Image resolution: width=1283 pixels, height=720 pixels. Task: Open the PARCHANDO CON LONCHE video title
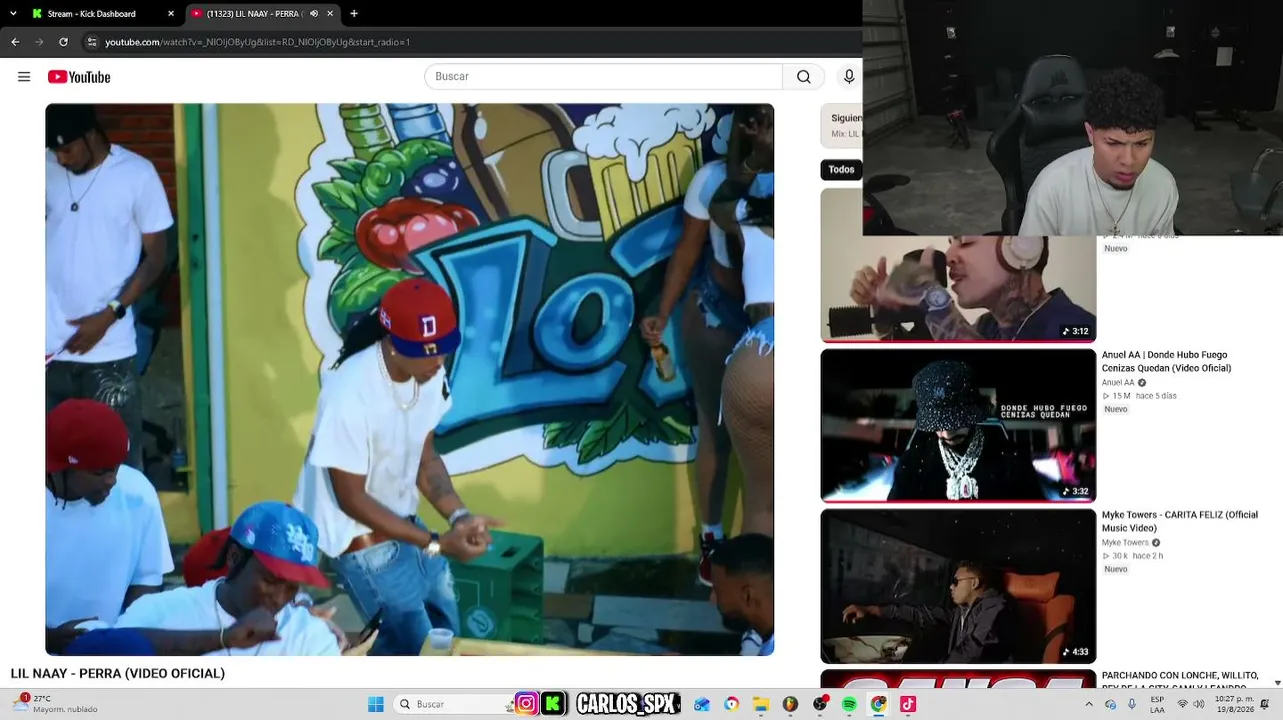click(1180, 680)
